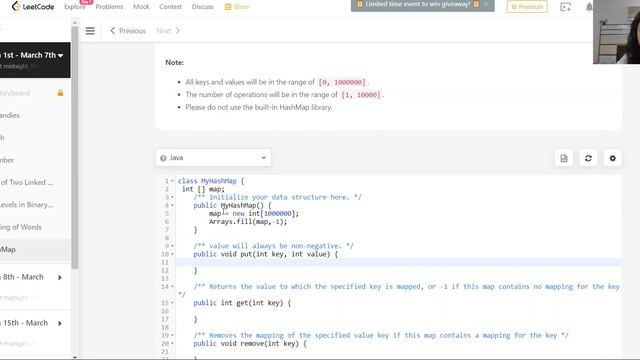The width and height of the screenshot is (640, 360).
Task: Toggle the hamburger sidebar menu
Action: (90, 31)
